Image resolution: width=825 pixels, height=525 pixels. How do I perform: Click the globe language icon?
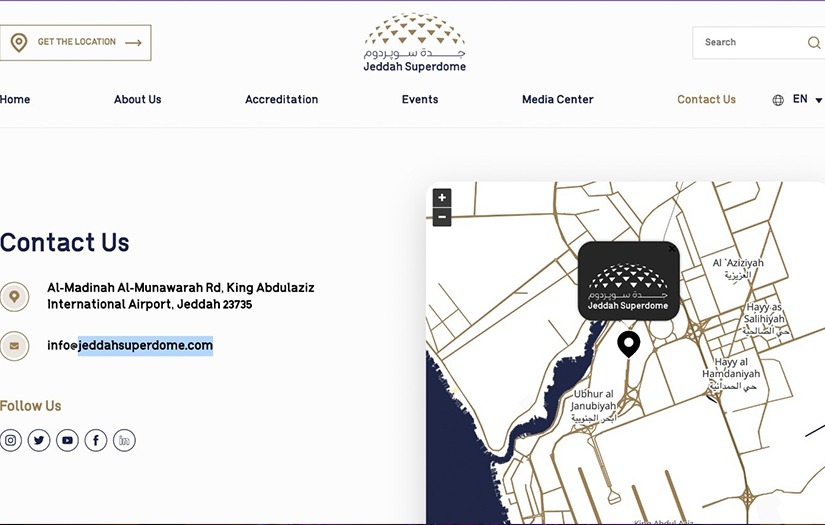point(778,100)
